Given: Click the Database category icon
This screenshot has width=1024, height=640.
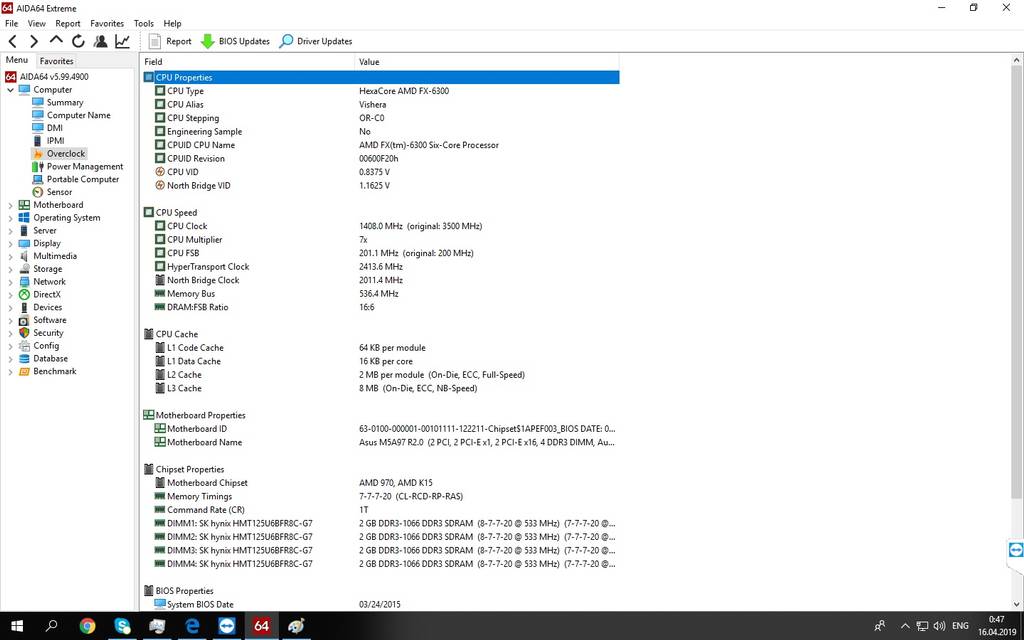Looking at the screenshot, I should pos(24,359).
